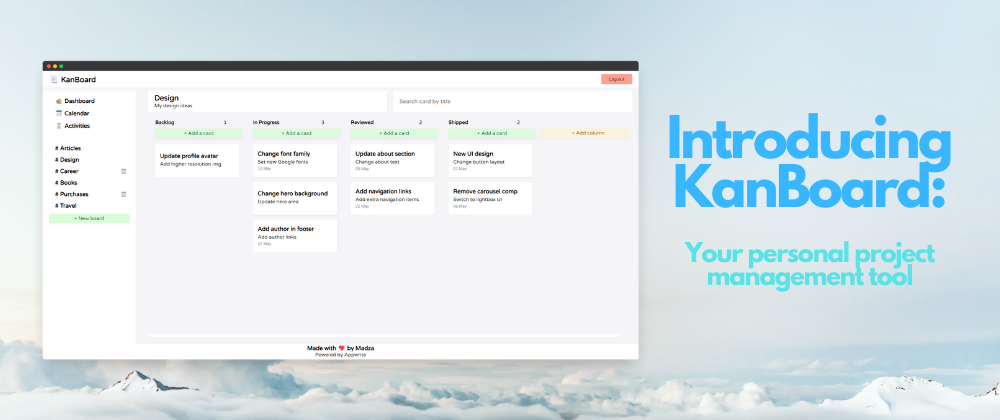Focus the Search card by title field
The height and width of the screenshot is (420, 1000).
(513, 101)
